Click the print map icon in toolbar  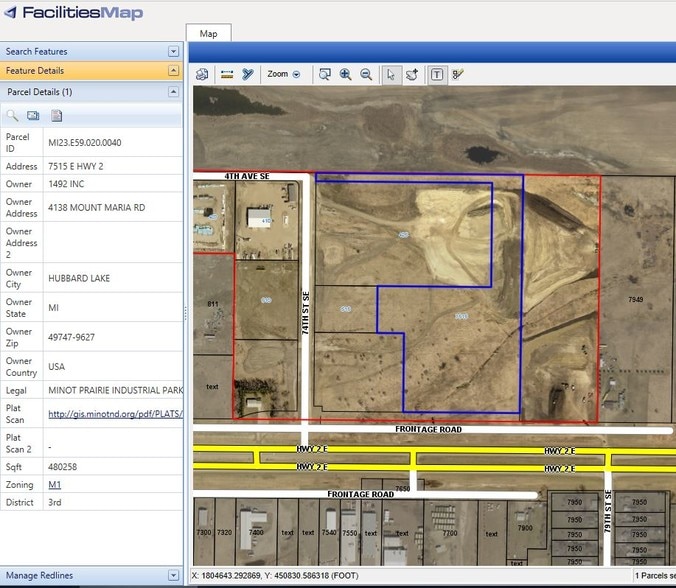click(x=203, y=74)
